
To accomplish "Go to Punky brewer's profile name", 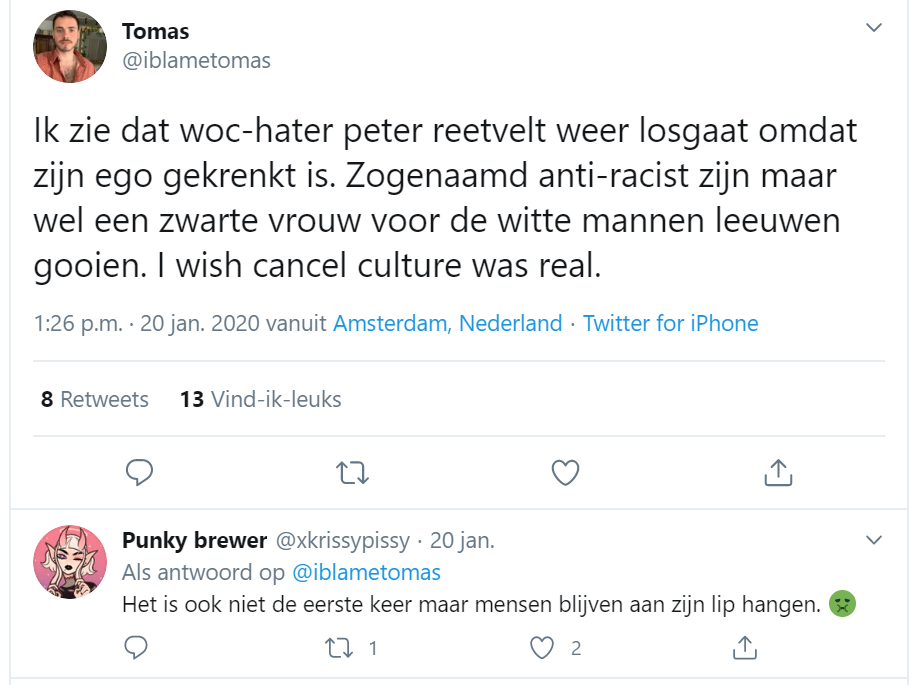I will click(195, 540).
